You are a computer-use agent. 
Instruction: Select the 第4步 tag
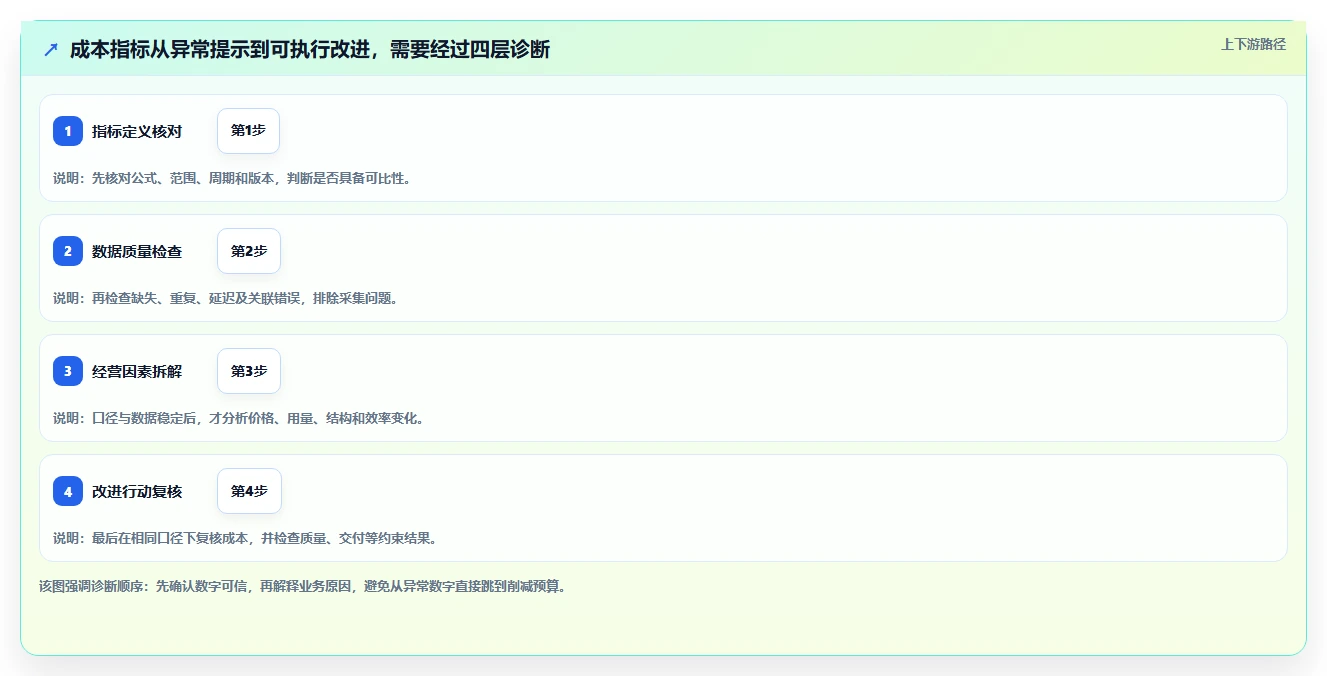pyautogui.click(x=249, y=491)
